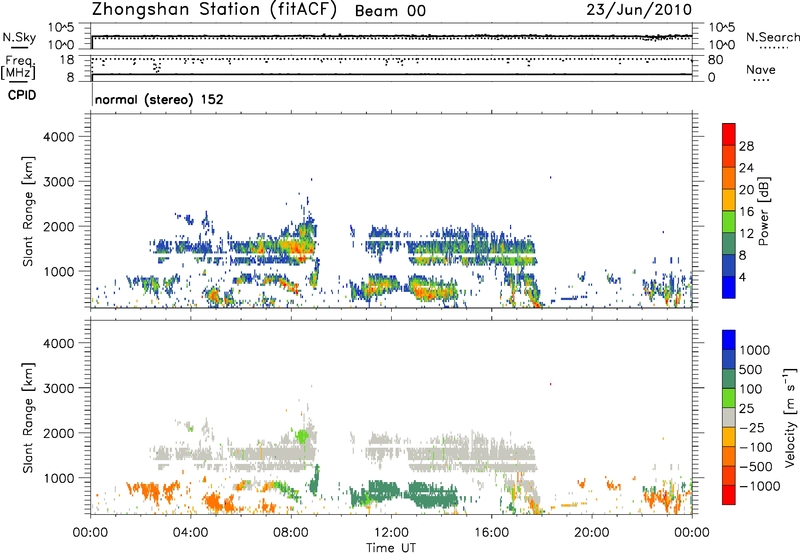Click the '4' tick on the Power colorbar
Image resolution: width=800 pixels, height=554 pixels.
[x=743, y=277]
